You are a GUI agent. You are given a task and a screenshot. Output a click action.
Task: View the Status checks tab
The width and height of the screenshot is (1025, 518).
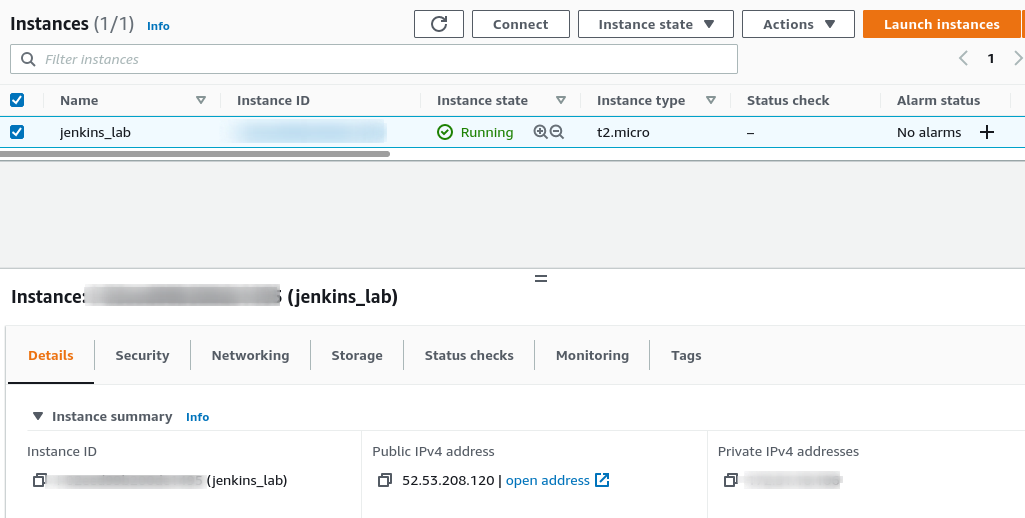(x=469, y=356)
